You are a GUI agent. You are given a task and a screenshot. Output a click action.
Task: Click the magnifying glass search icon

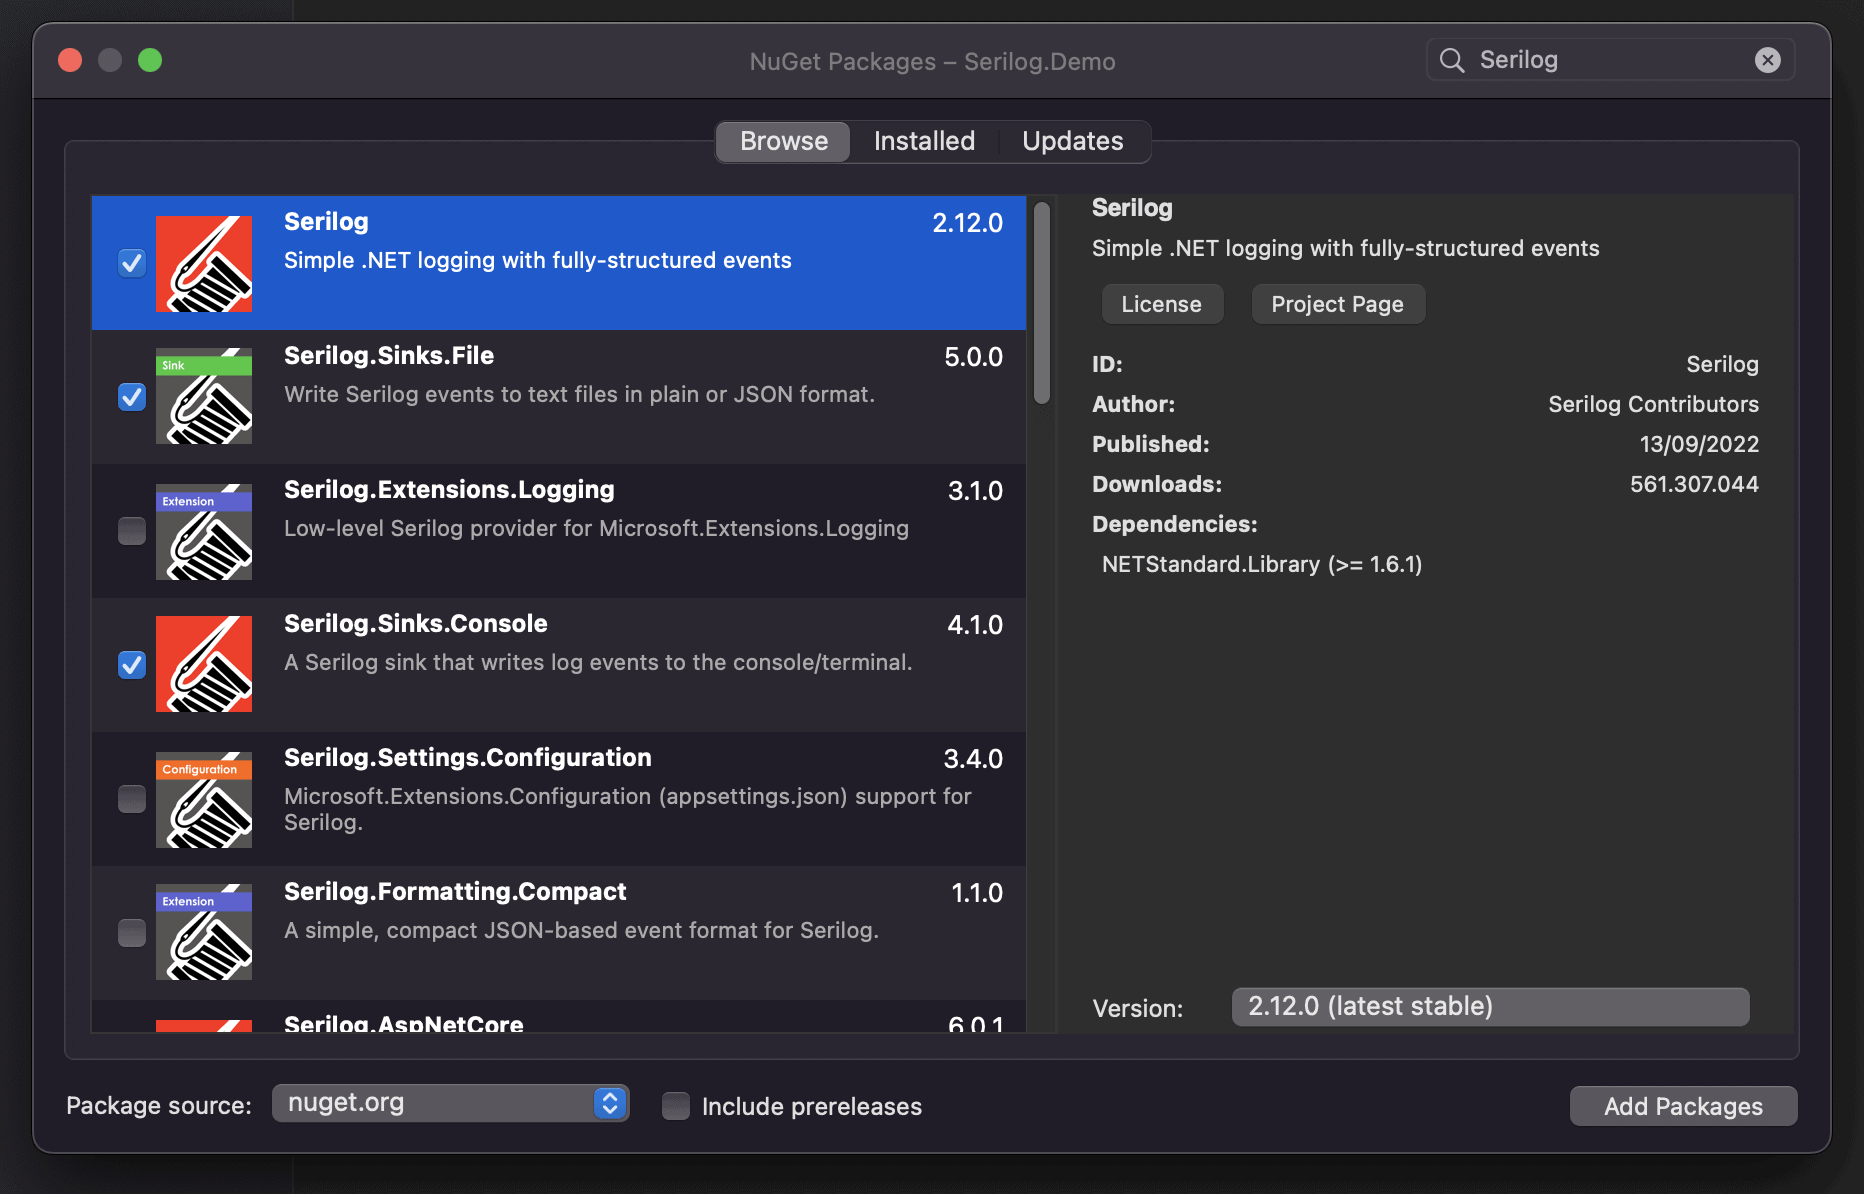1452,61
